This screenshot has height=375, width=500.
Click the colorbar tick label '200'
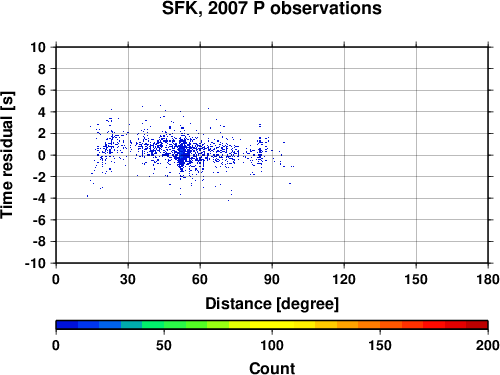(x=488, y=345)
